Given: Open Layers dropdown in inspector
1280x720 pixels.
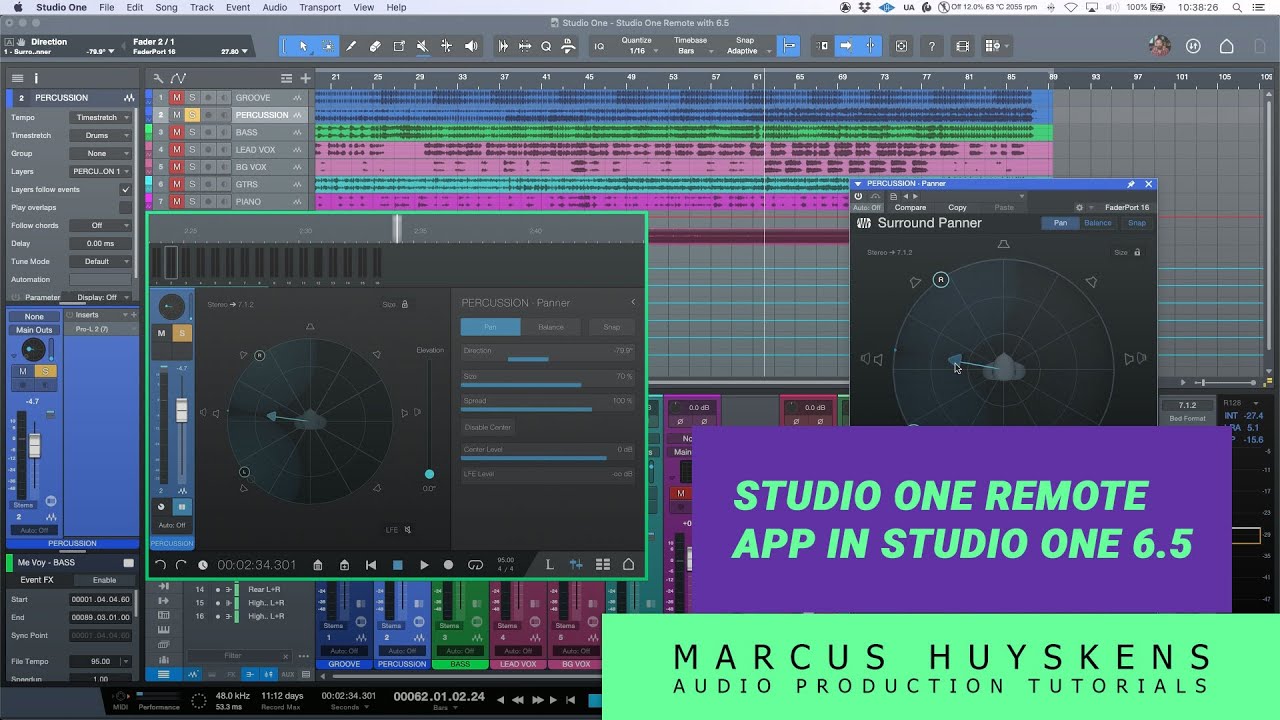Looking at the screenshot, I should (100, 171).
